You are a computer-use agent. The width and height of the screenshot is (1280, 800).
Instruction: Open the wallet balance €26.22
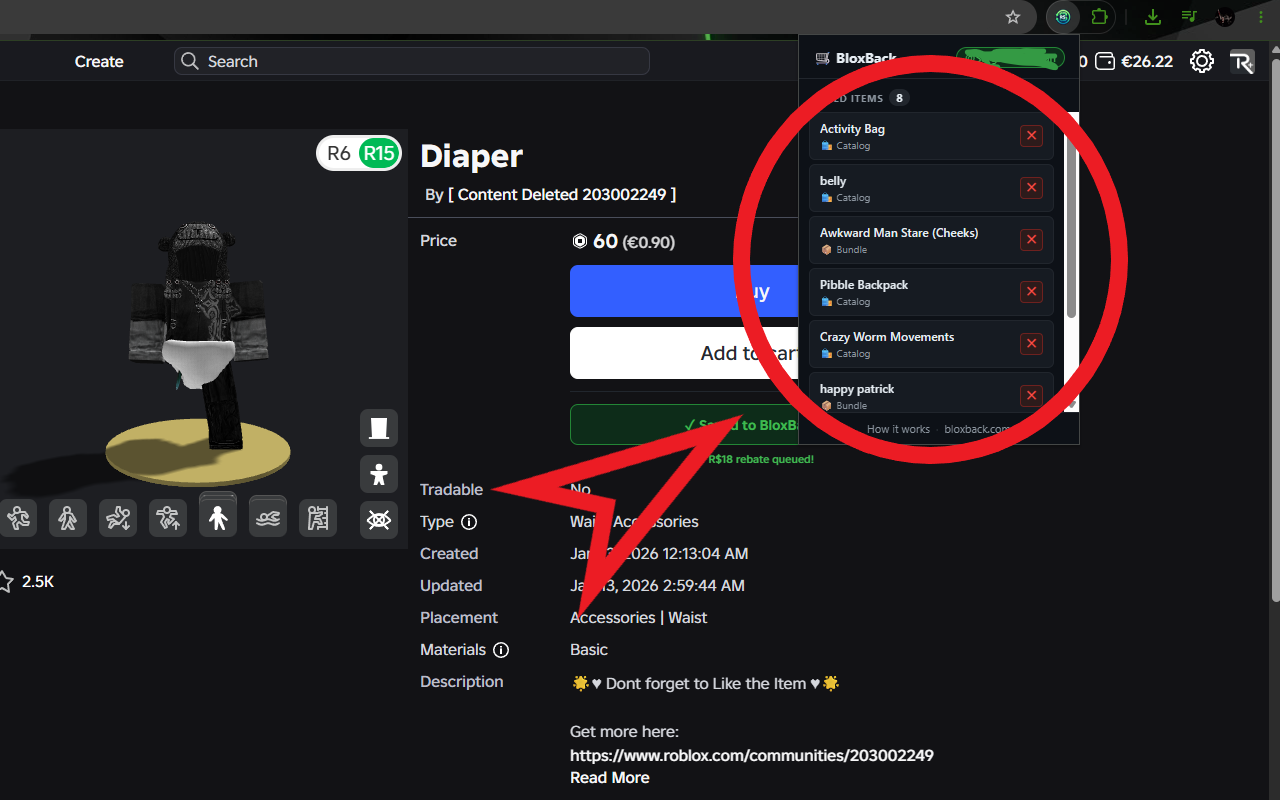[x=1134, y=61]
